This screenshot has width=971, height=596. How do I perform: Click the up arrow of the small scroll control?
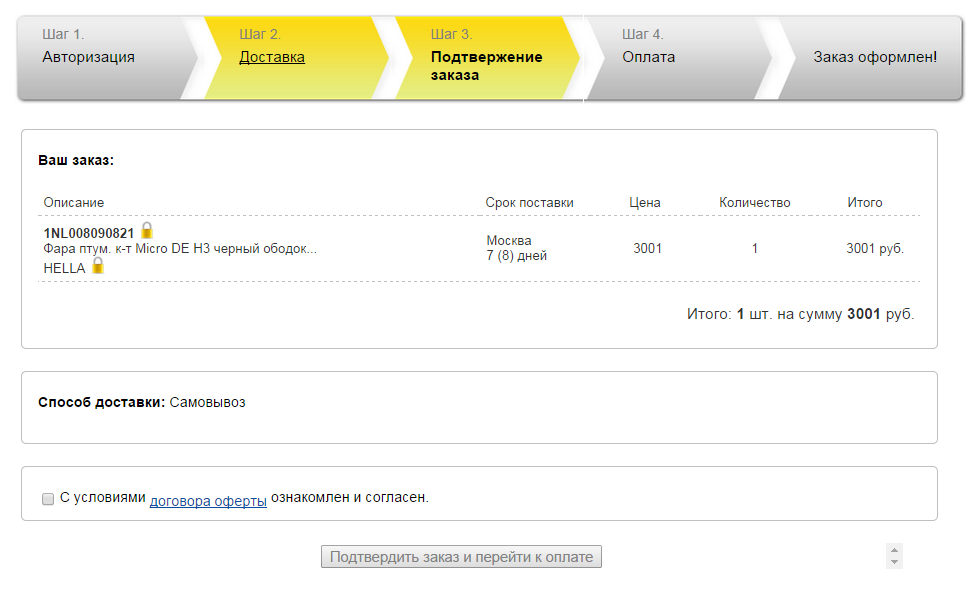coord(894,550)
